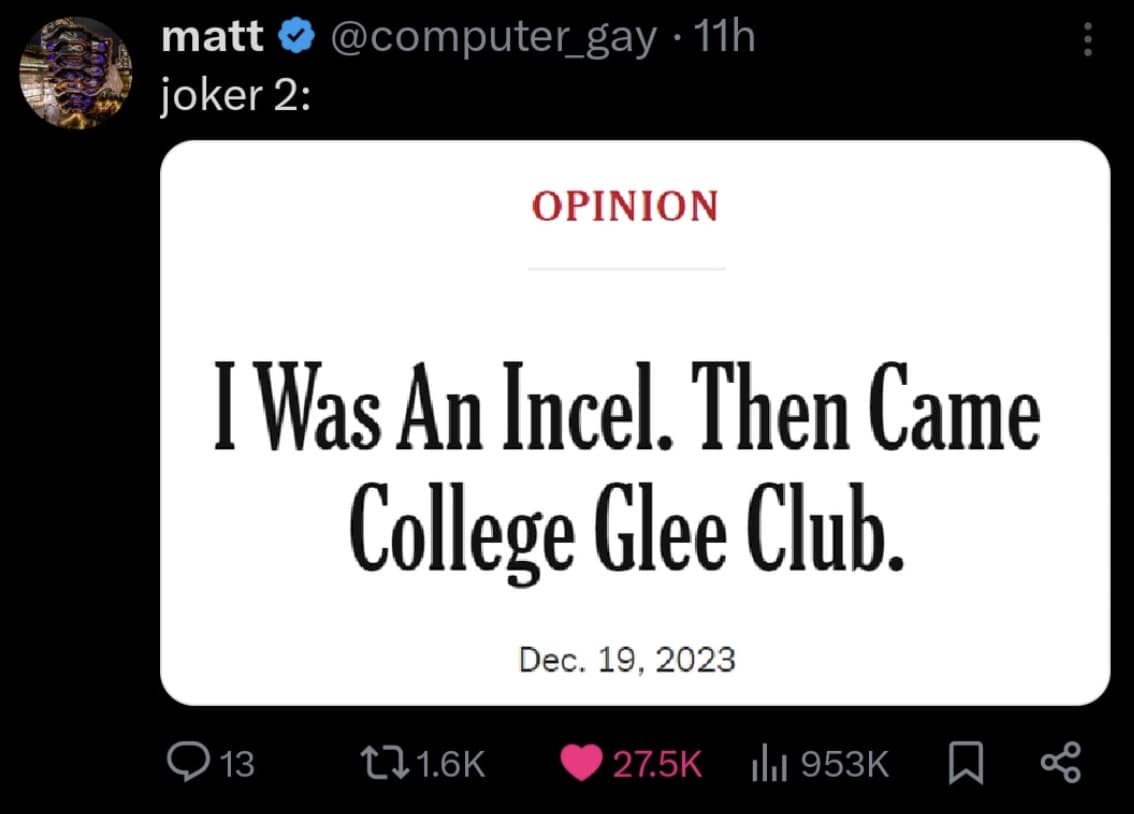Click the display name "matt"
1134x814 pixels.
[x=211, y=38]
